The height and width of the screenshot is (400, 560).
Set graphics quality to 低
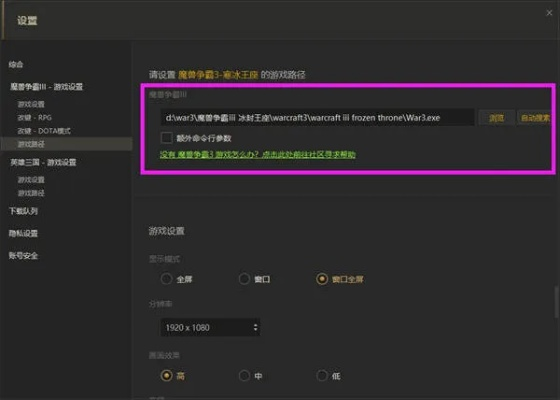coord(322,375)
